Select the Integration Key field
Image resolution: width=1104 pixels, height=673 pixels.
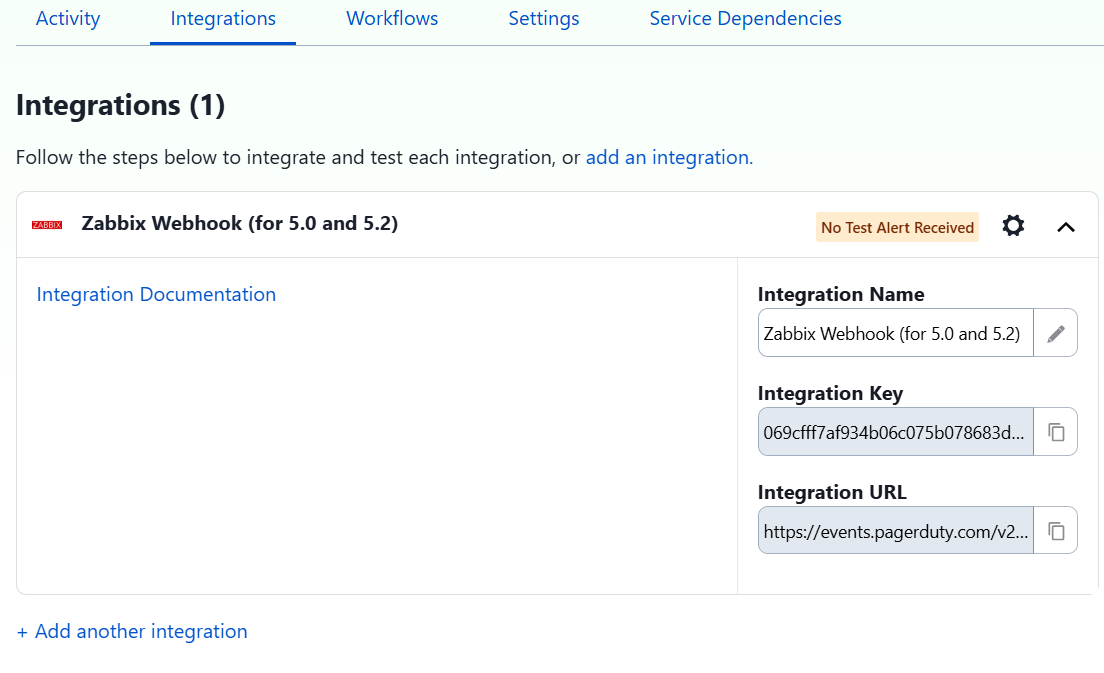pos(896,432)
